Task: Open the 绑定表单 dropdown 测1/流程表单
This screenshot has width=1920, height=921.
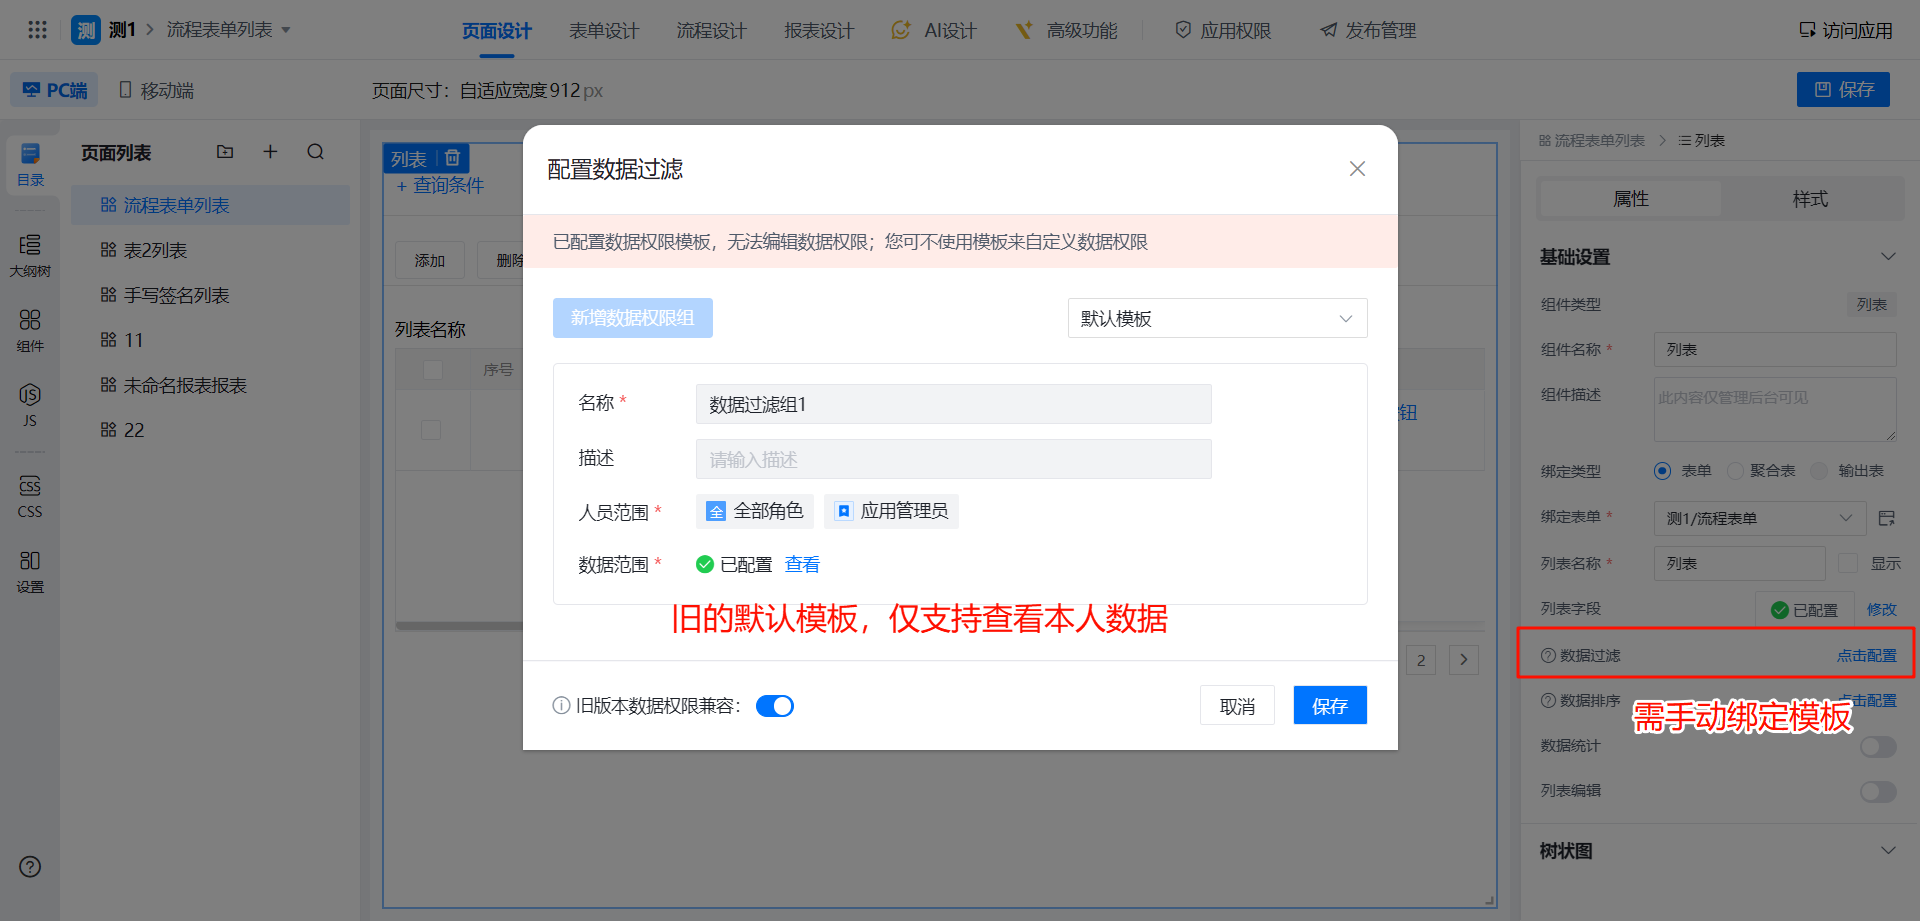Action: point(1759,518)
